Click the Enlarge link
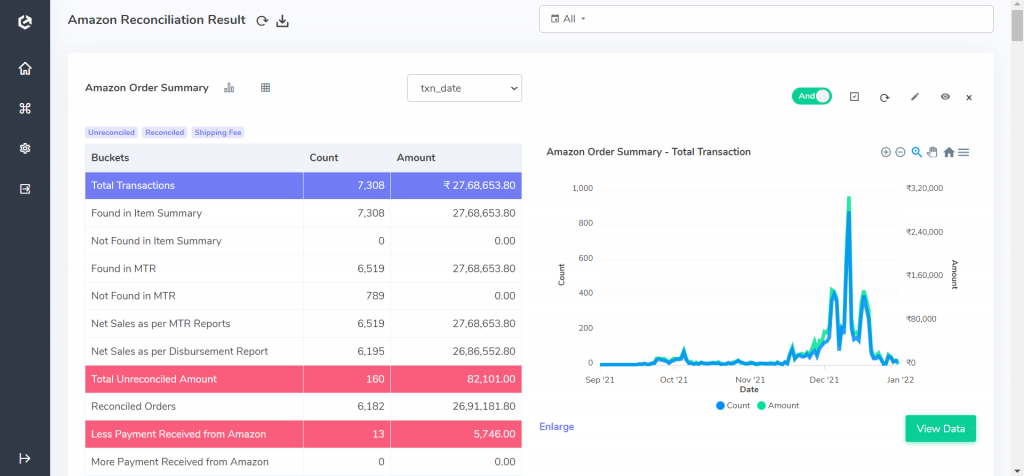Screen dimensions: 1024x476 556,426
